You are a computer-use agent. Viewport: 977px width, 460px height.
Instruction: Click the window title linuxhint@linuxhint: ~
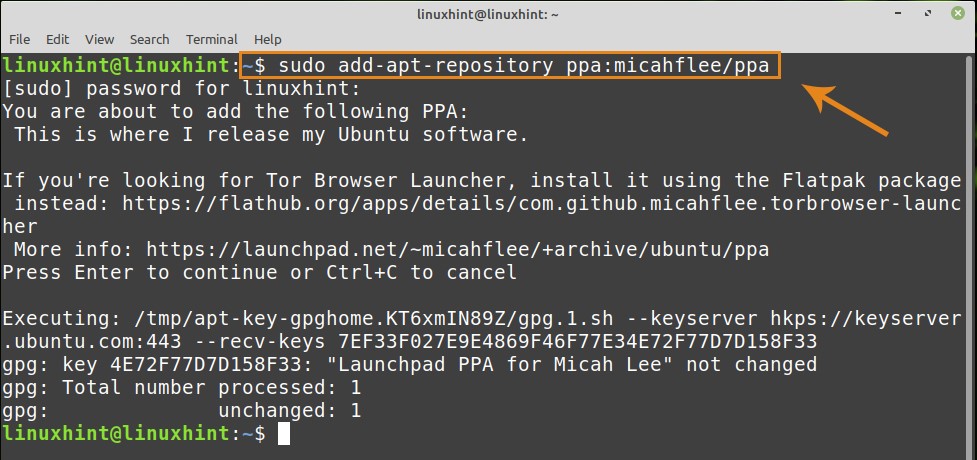tap(488, 13)
